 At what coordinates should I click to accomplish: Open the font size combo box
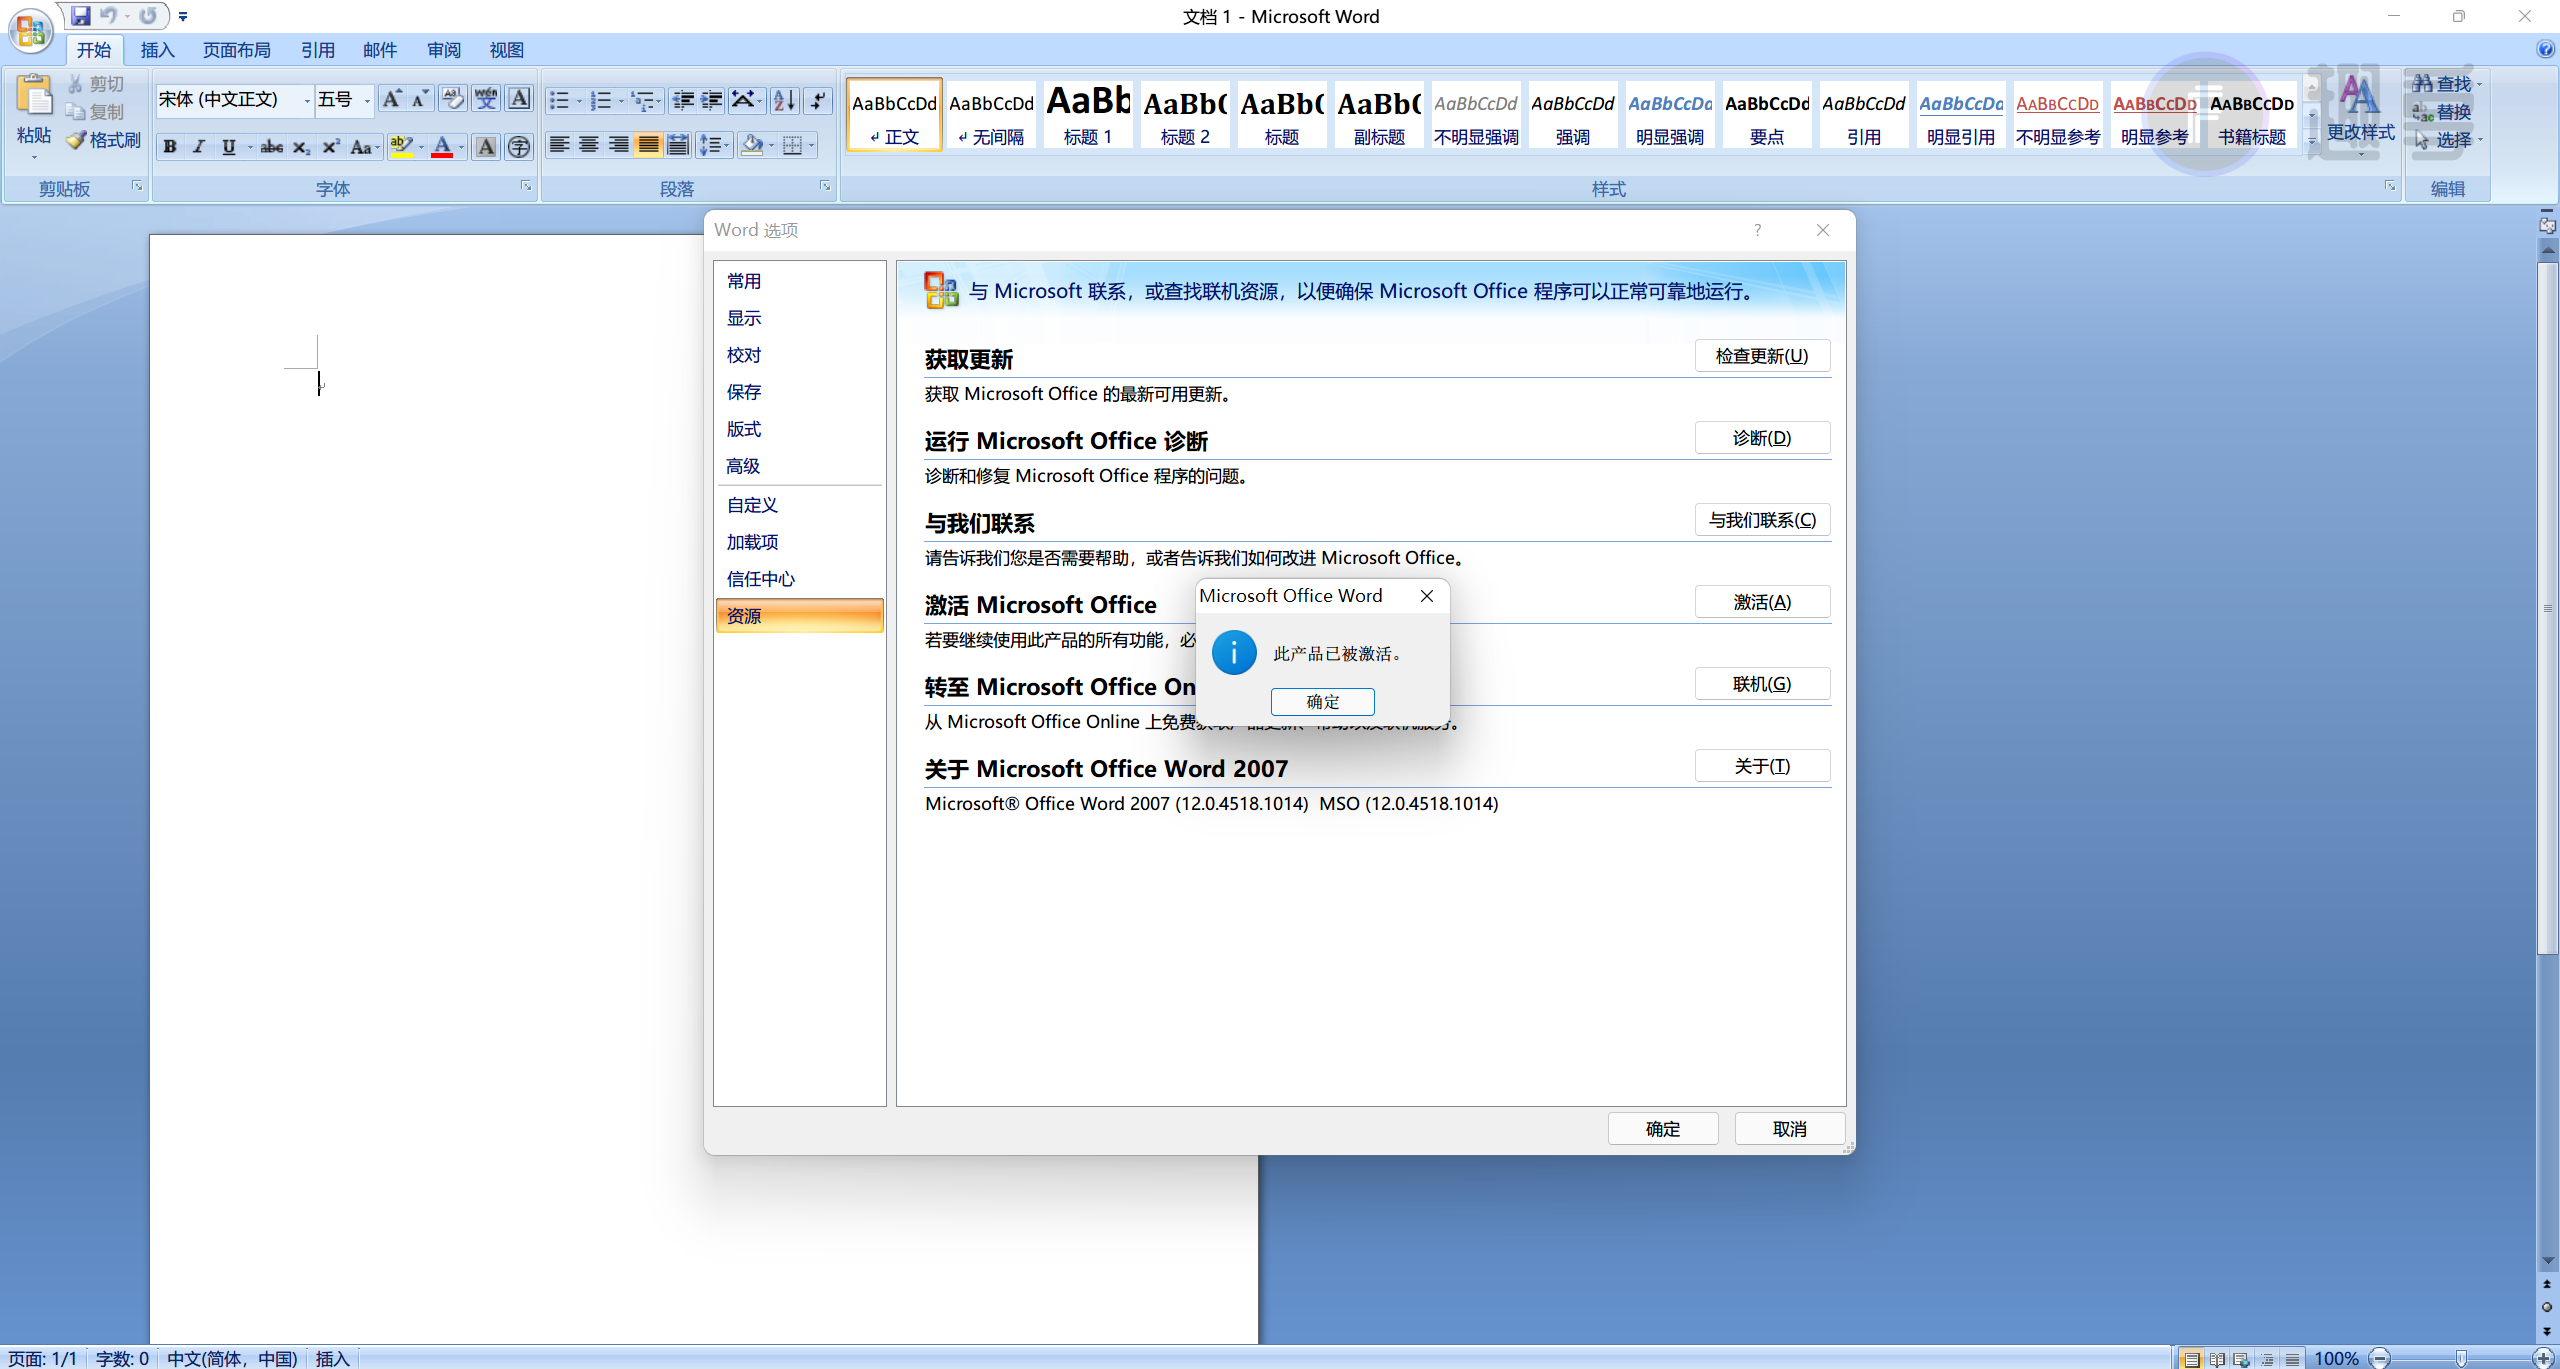(x=345, y=100)
